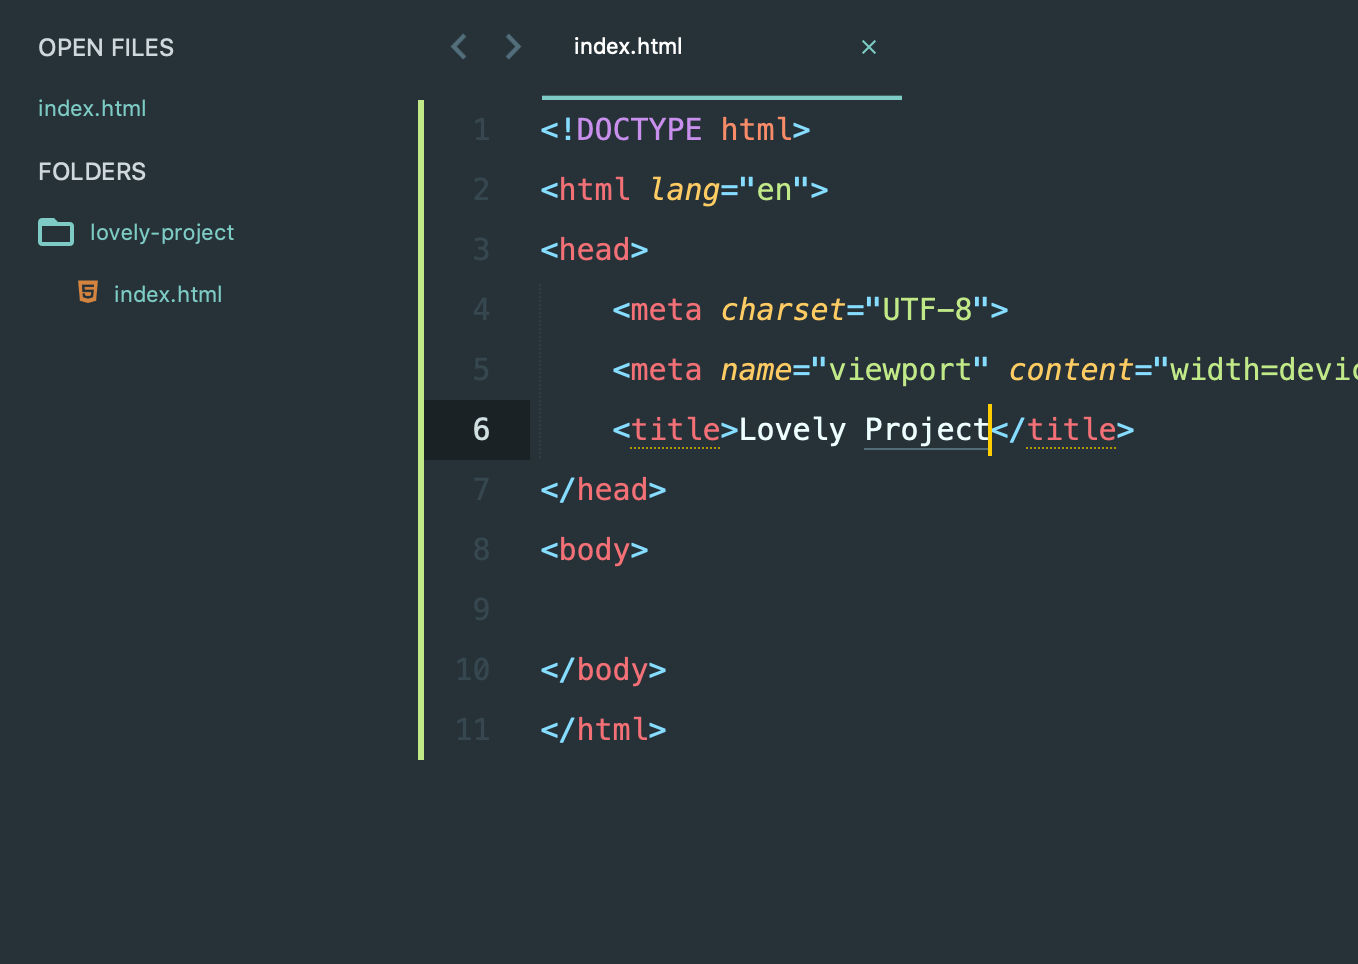Click the HTML5 file icon
The image size is (1358, 964).
(88, 292)
